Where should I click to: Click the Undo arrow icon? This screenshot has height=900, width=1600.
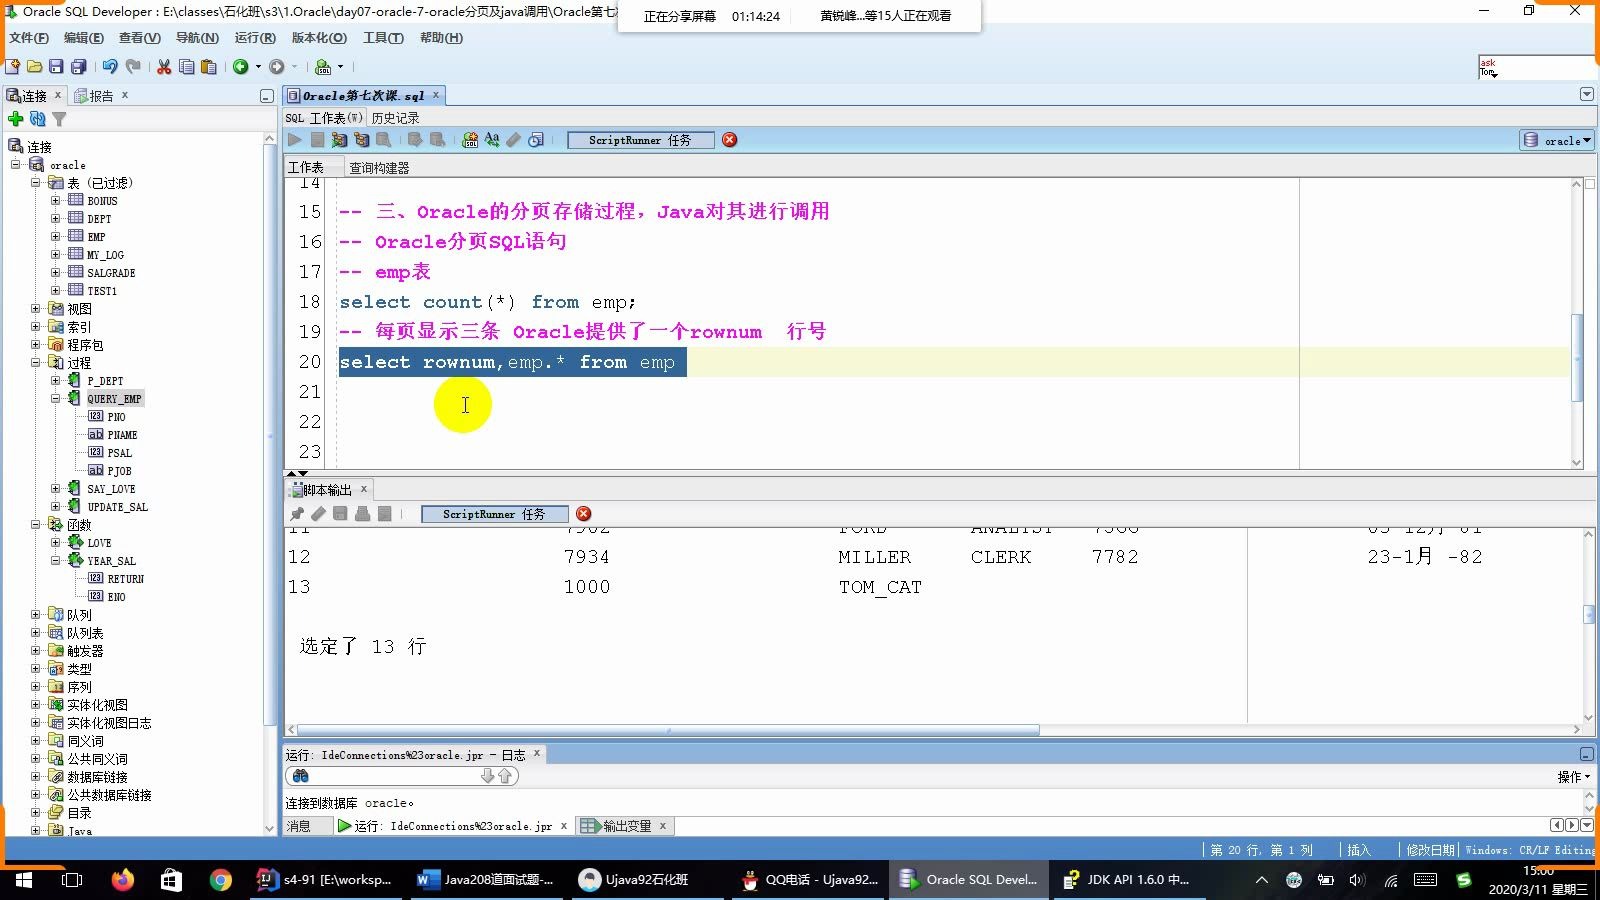(110, 67)
